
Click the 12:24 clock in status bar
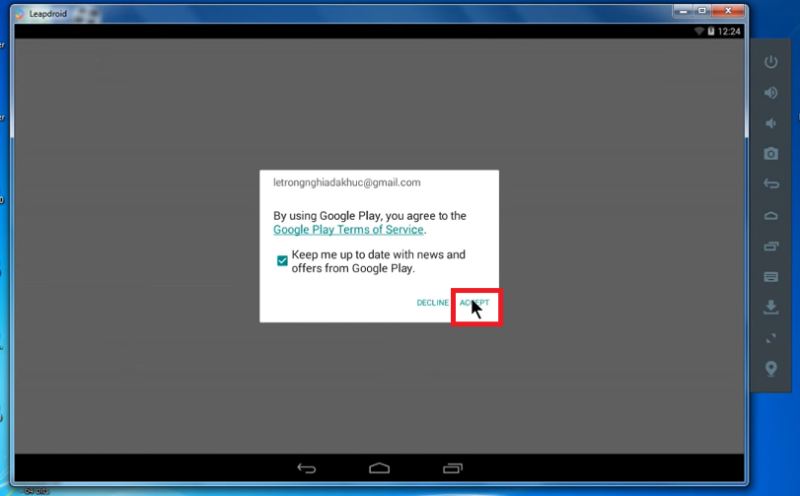tap(730, 32)
